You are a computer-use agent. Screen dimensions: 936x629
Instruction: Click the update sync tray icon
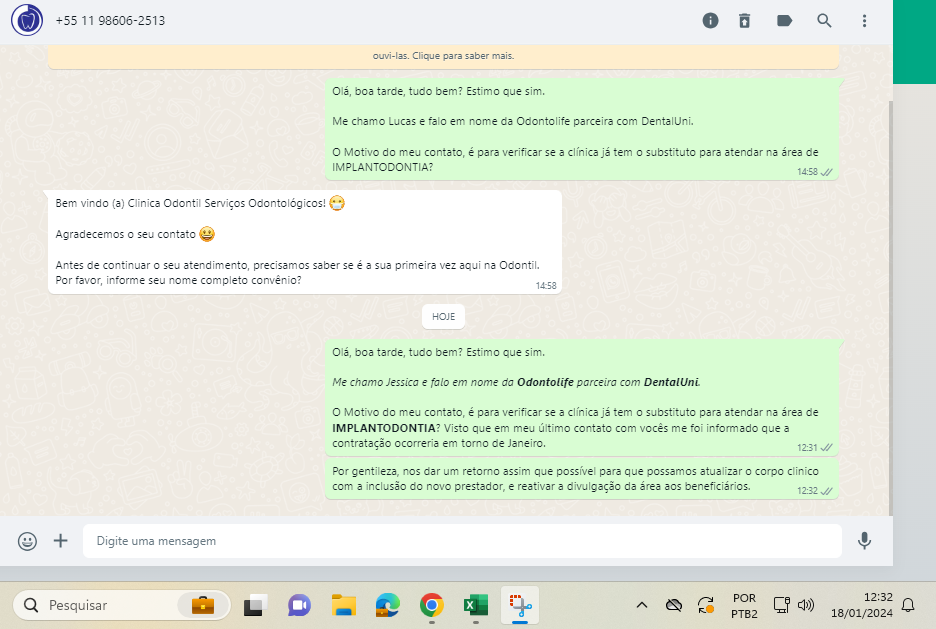pos(706,605)
